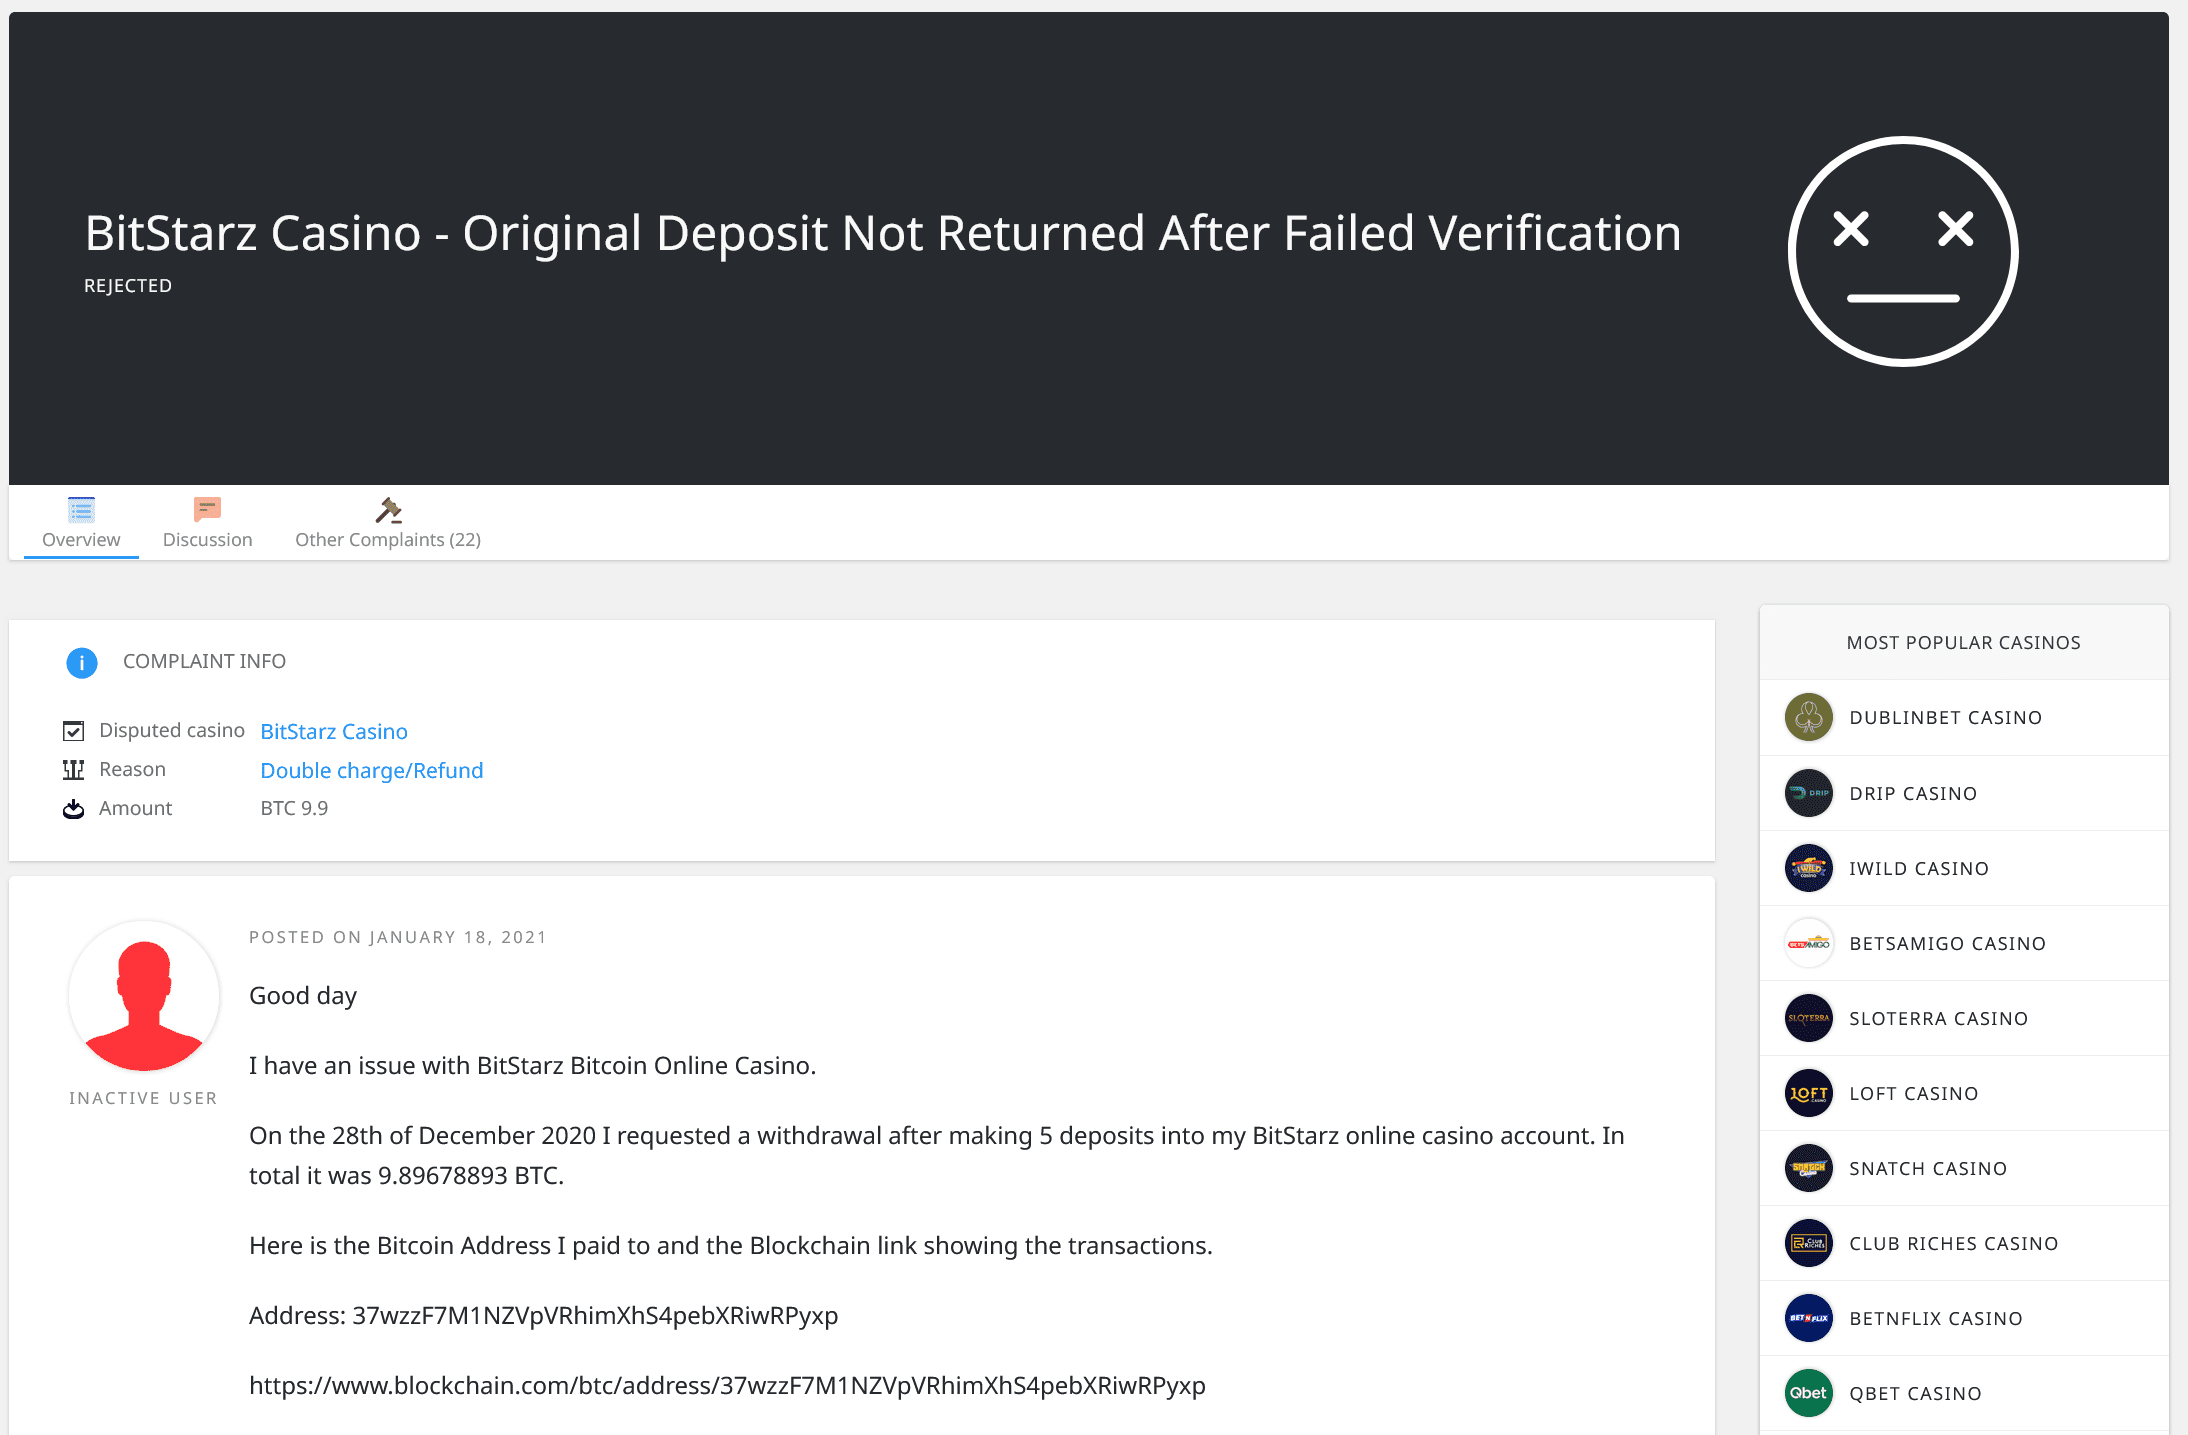Open the Sloterra Casino link
This screenshot has height=1435, width=2188.
1939,1019
